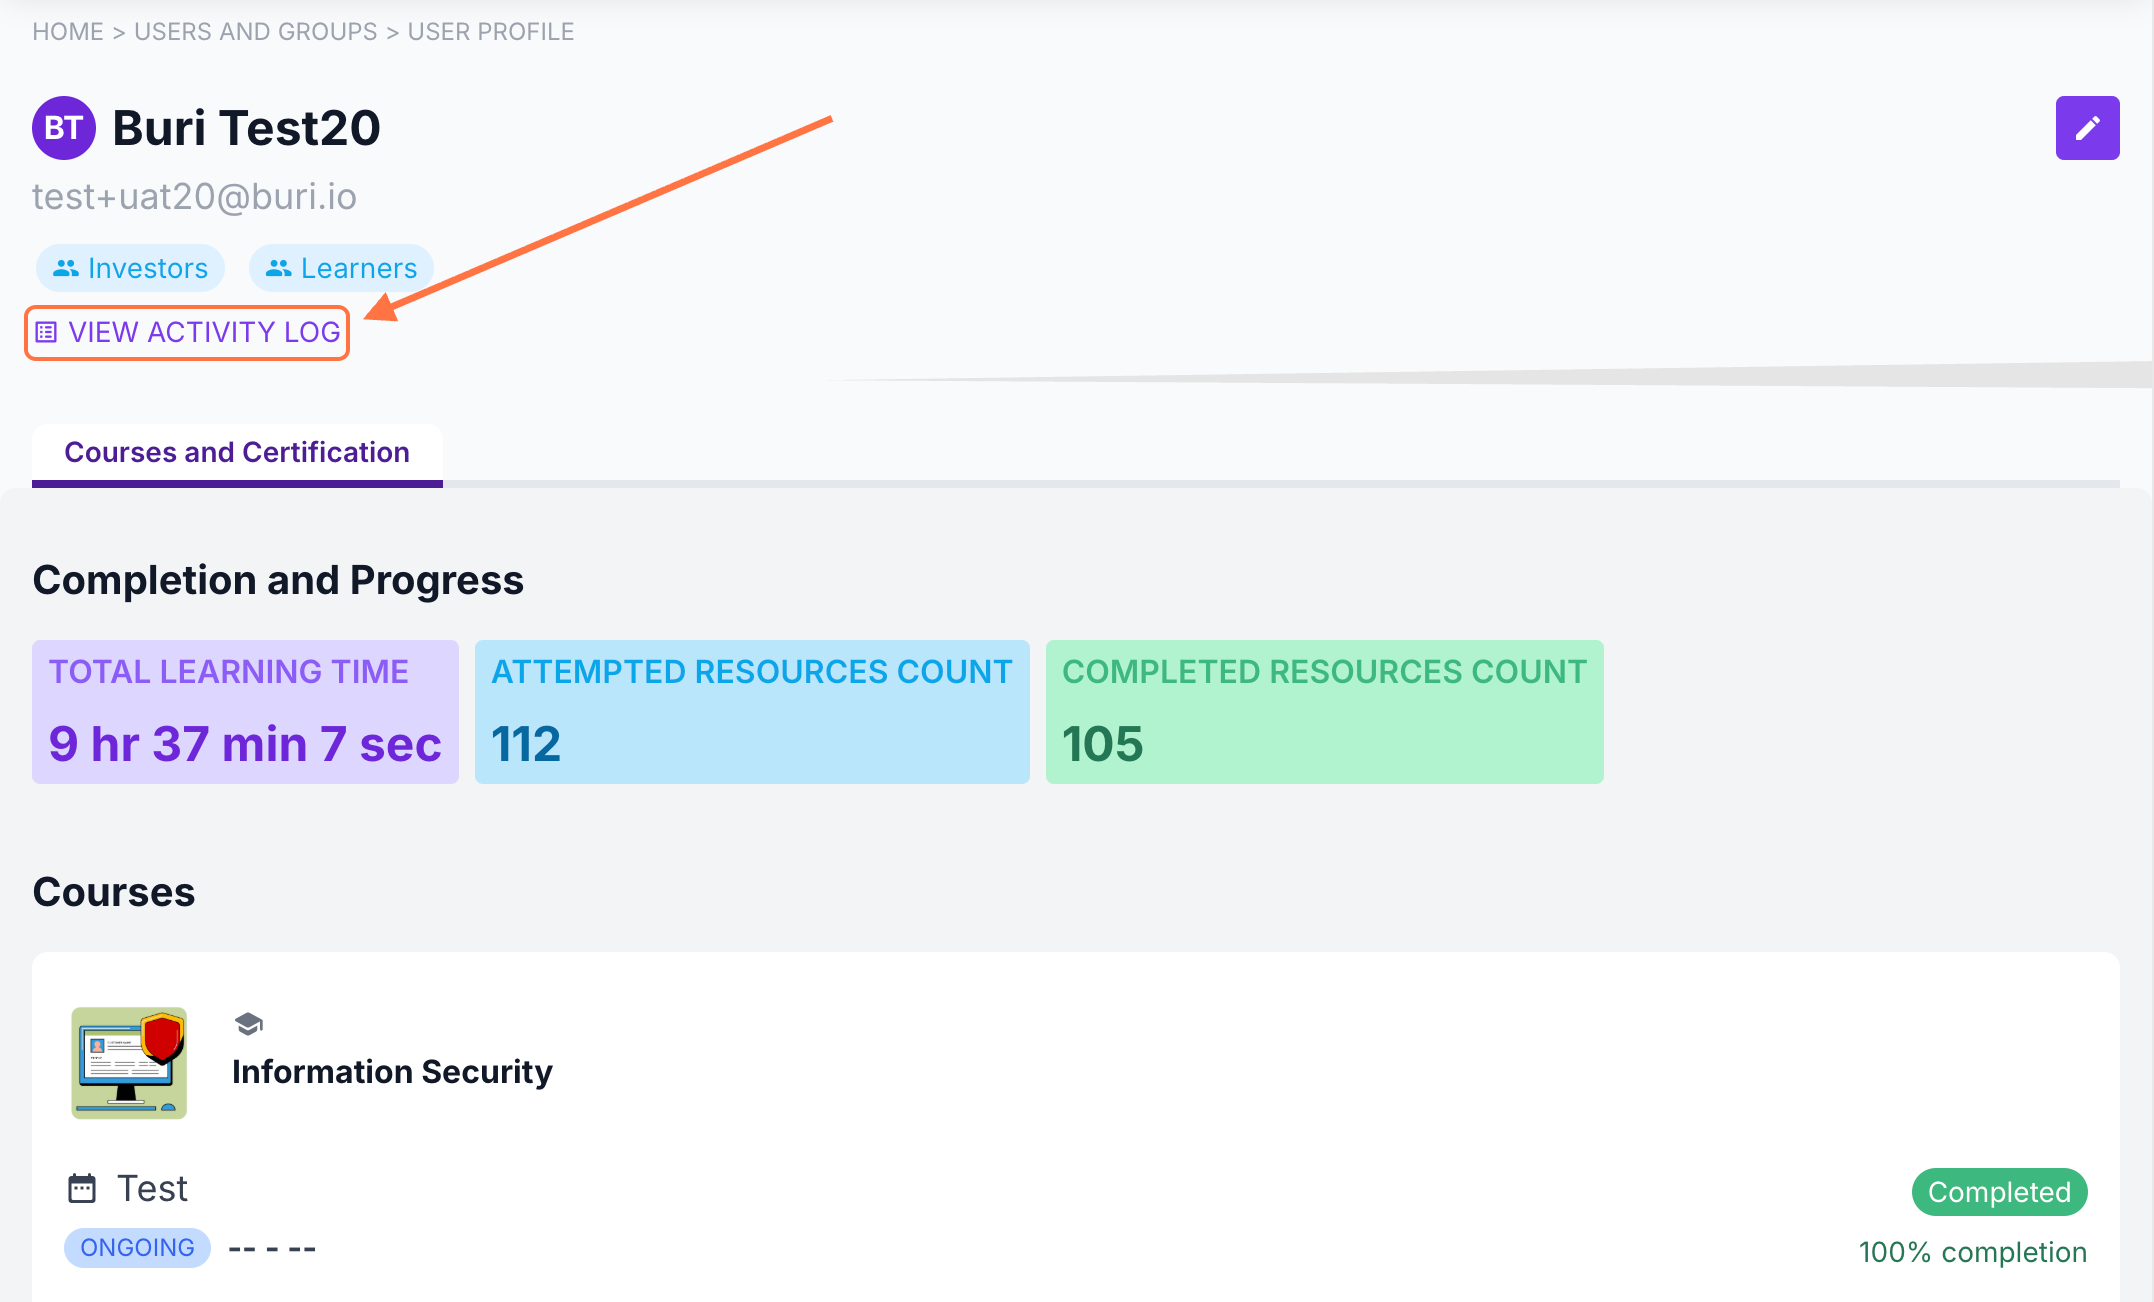Click the Information Security course title
2154x1302 pixels.
point(392,1072)
